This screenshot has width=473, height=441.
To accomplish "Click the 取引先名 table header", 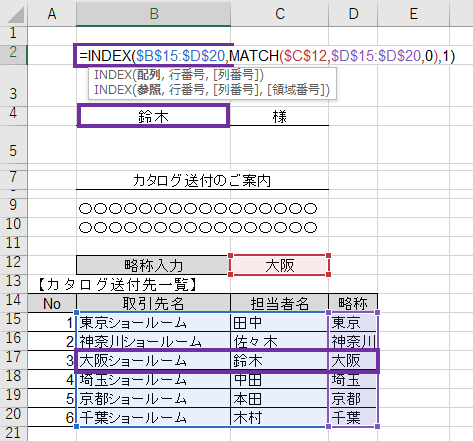I will pos(153,303).
